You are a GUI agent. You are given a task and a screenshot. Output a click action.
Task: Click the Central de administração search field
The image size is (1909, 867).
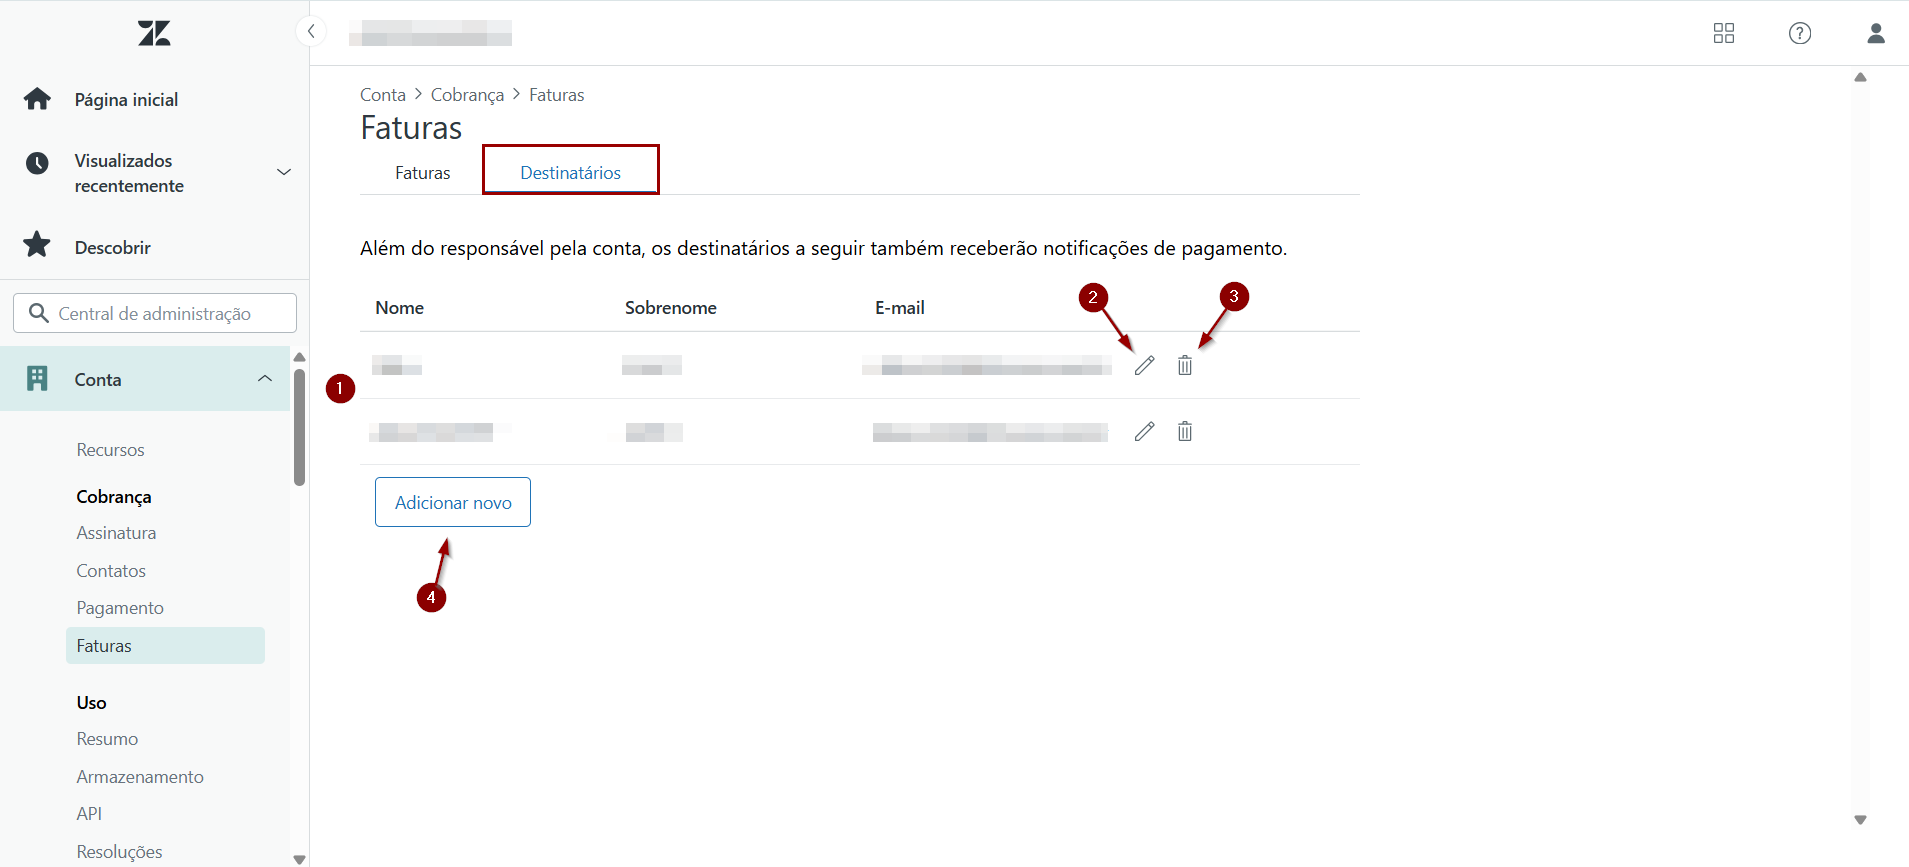(x=155, y=313)
